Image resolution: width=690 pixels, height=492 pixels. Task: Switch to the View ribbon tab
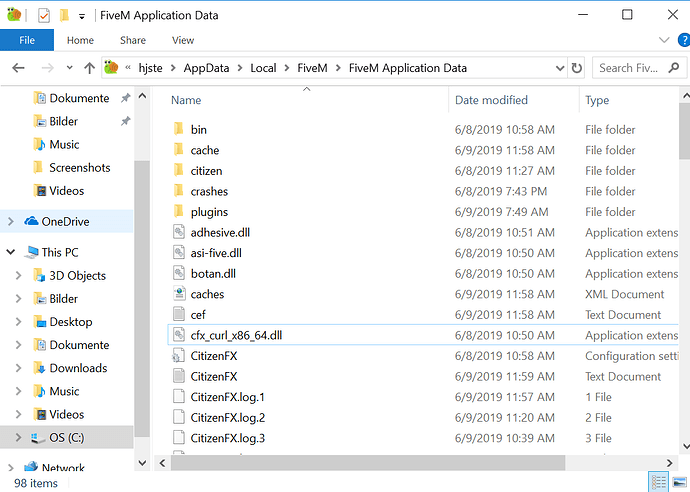pos(183,40)
